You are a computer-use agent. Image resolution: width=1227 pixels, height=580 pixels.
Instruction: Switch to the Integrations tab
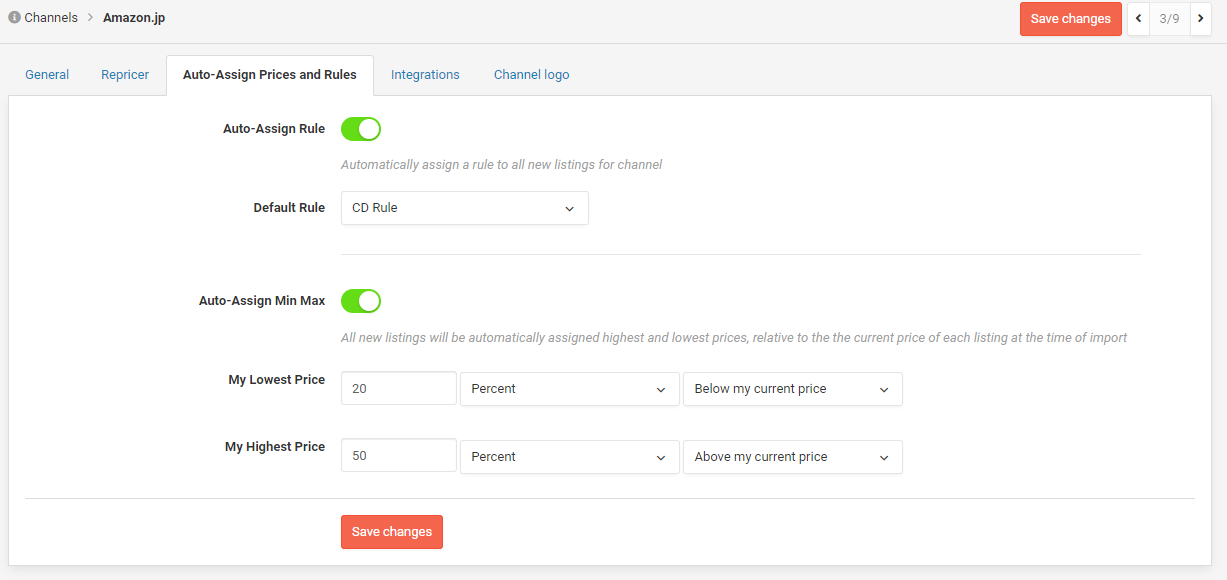[425, 75]
